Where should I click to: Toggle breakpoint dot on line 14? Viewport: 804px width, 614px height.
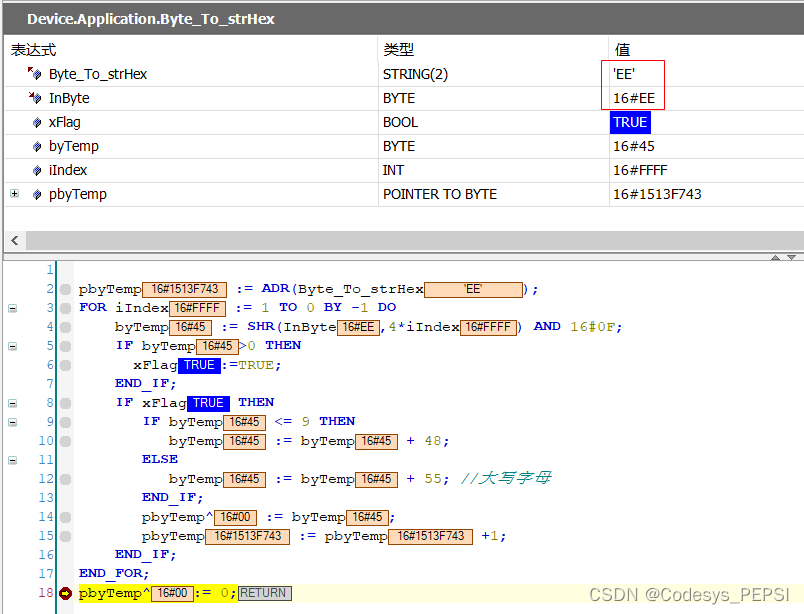65,517
